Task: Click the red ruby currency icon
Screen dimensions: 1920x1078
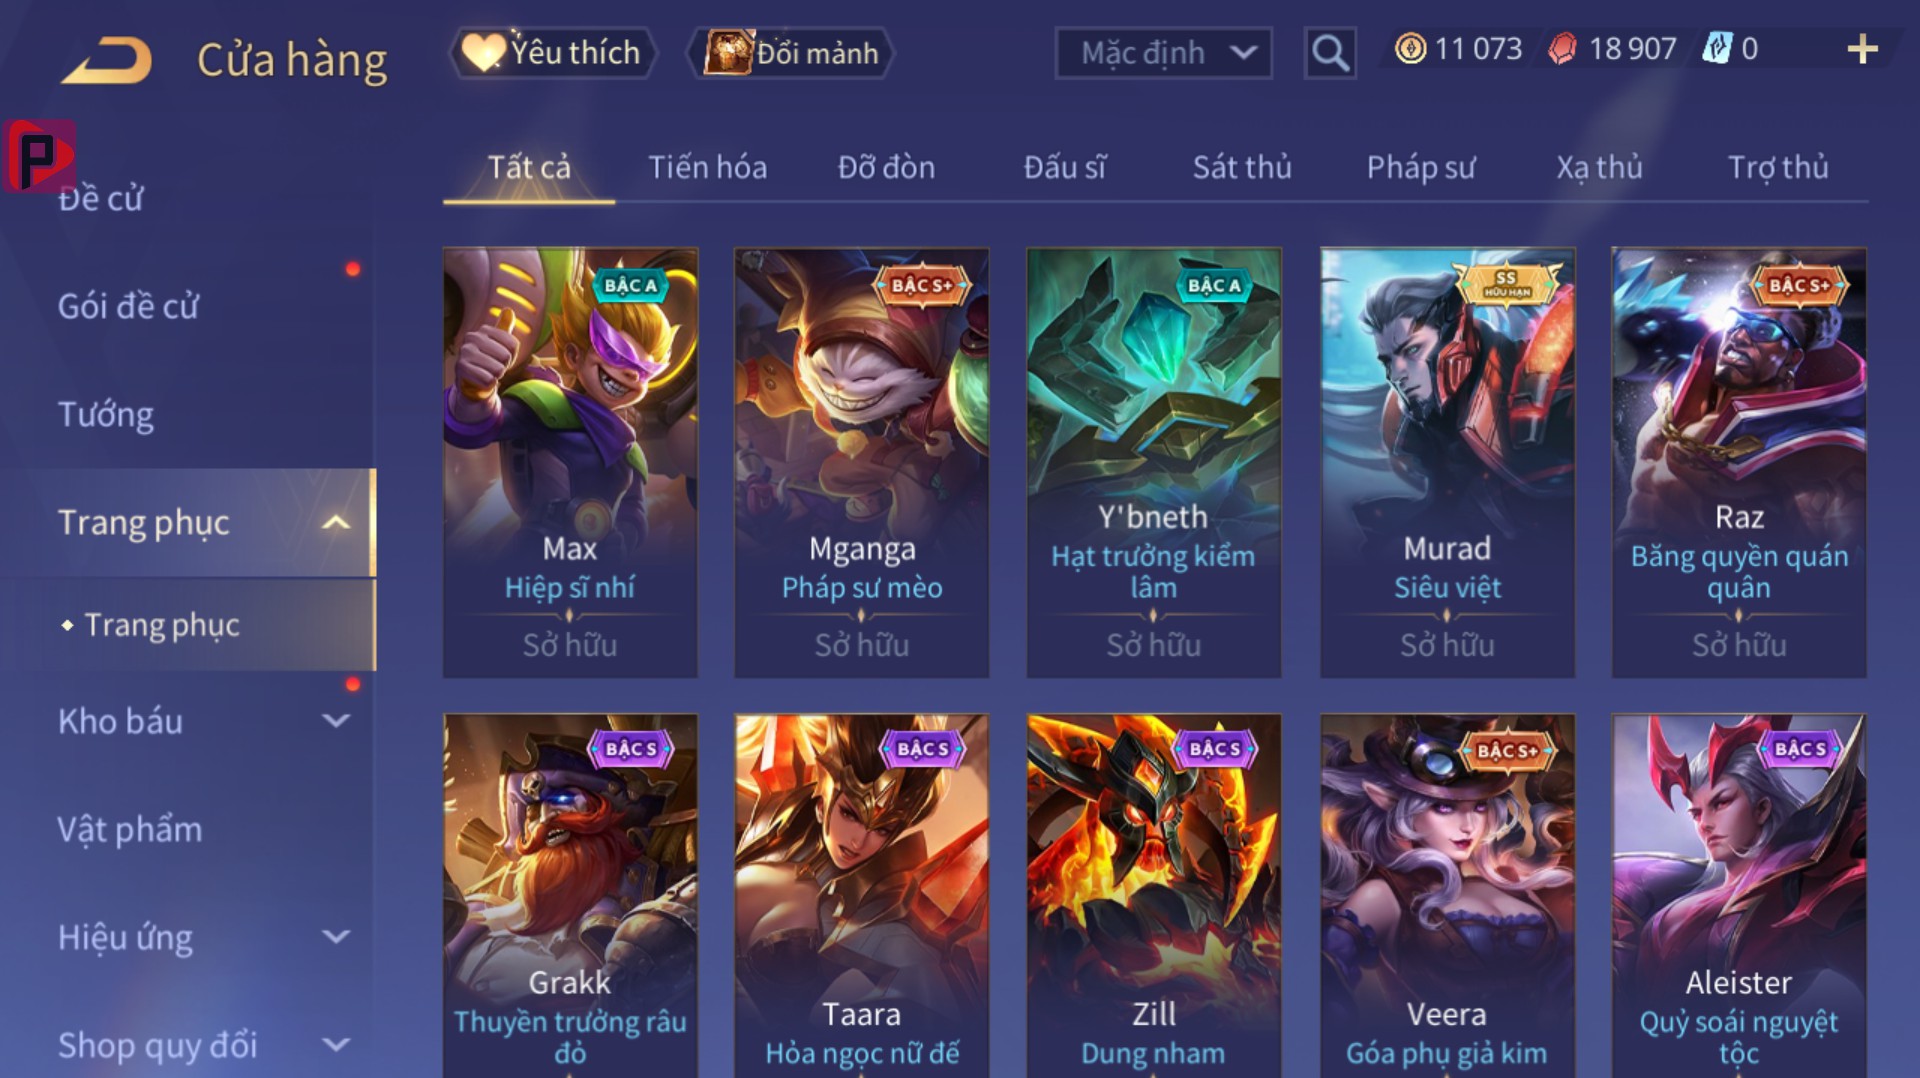Action: [1563, 49]
